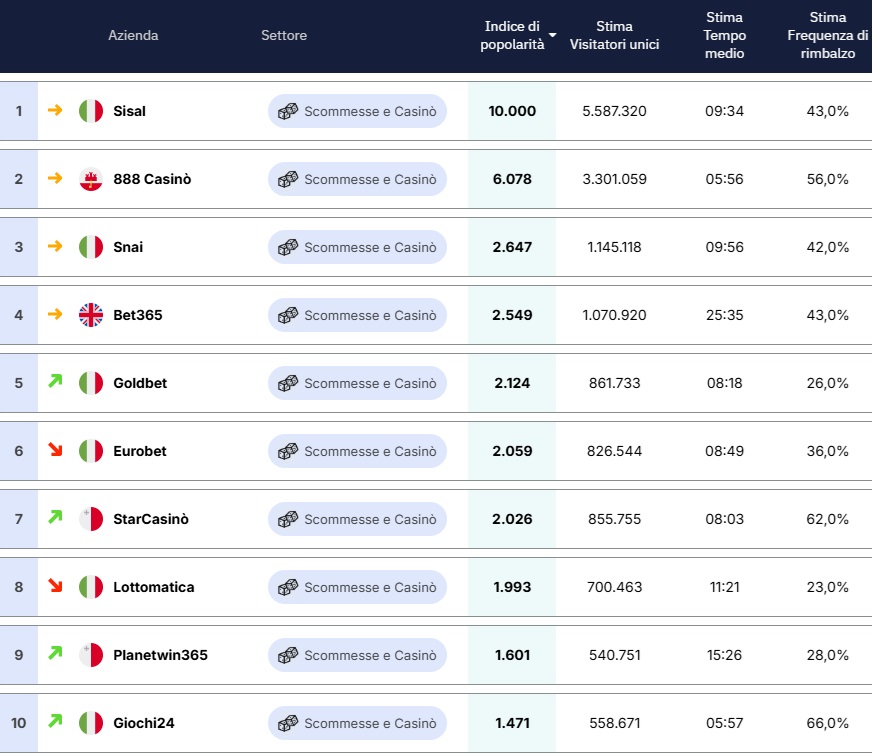Screen dimensions: 872x753
Task: Sort by the Settore column header
Action: pos(284,35)
